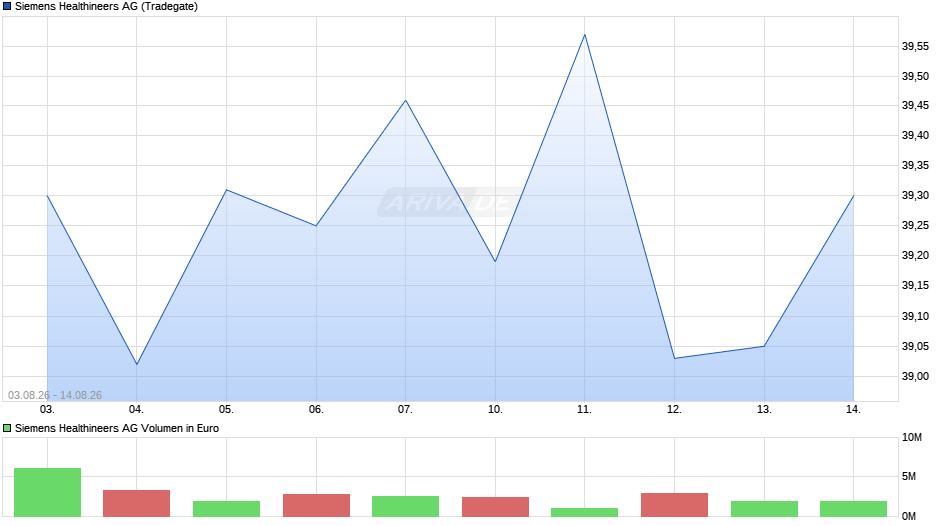Click the green volume bar for the 14.

[x=854, y=509]
